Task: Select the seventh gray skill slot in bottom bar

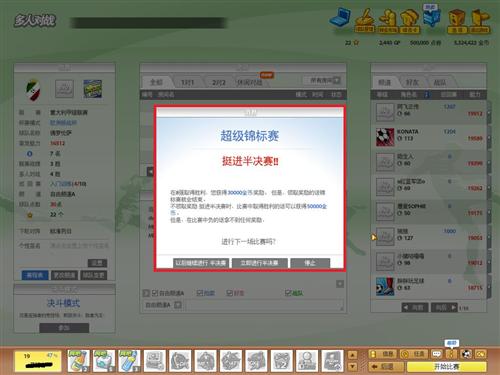Action: [307, 361]
